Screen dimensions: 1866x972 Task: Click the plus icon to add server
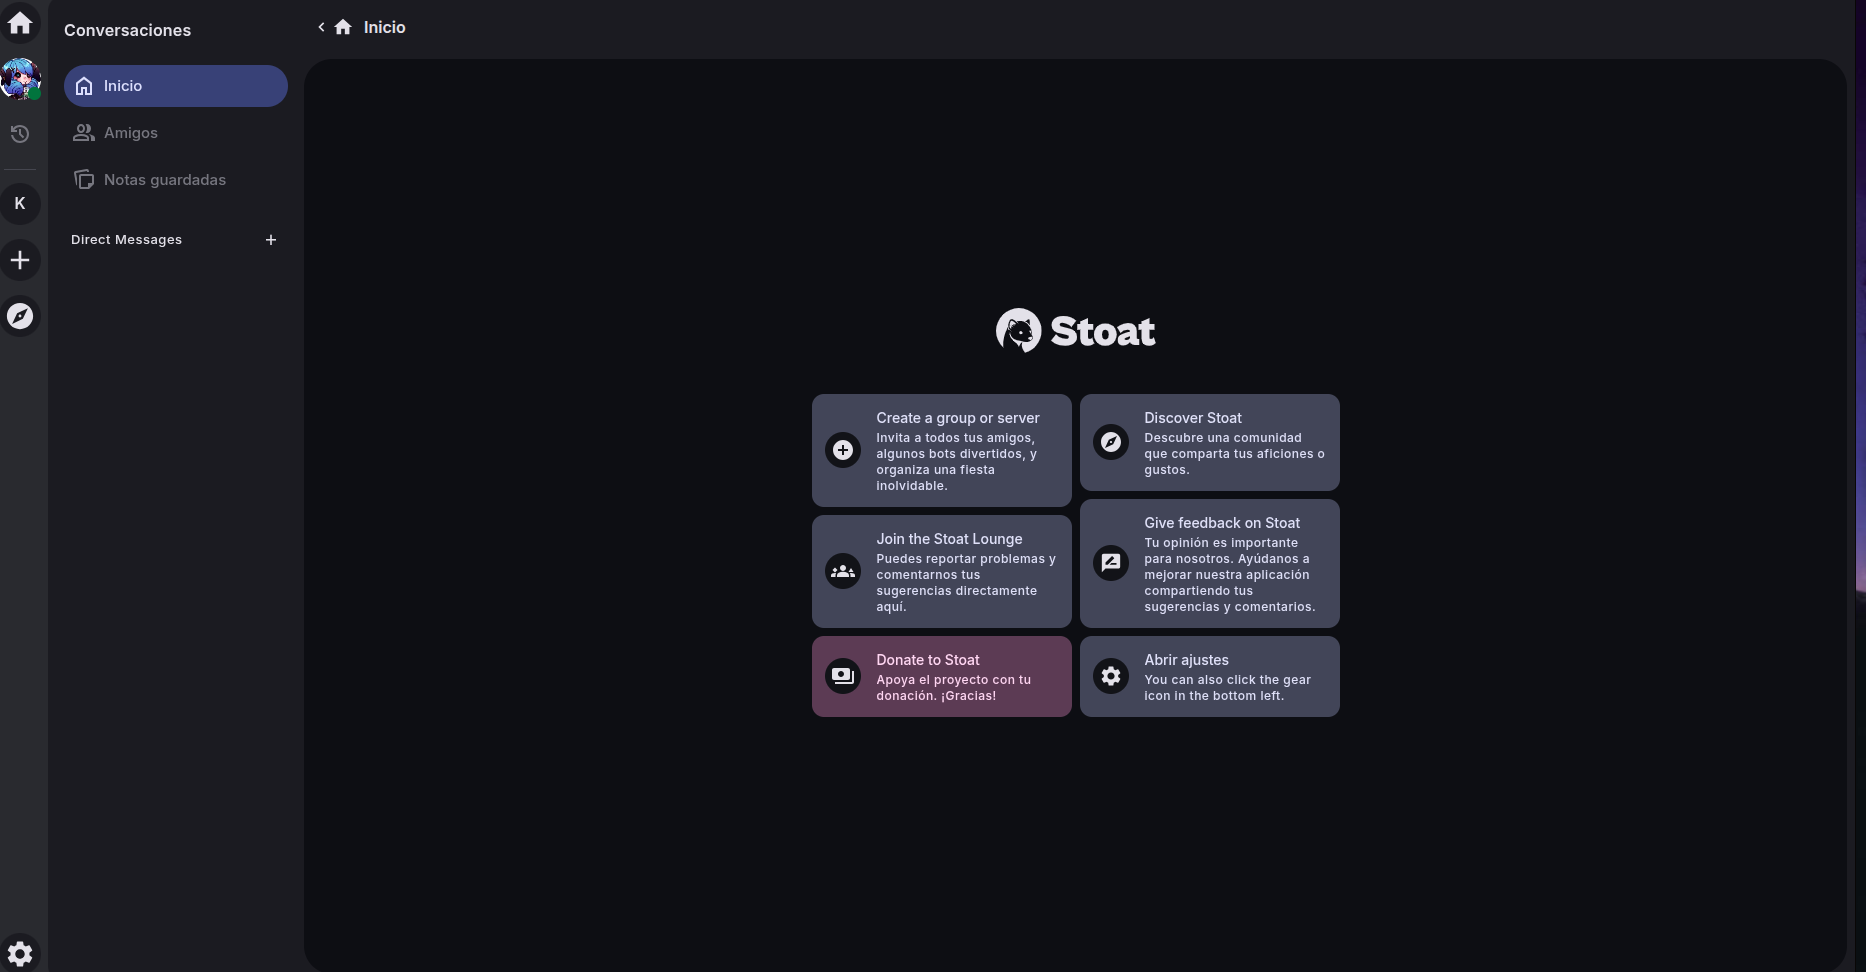click(20, 260)
